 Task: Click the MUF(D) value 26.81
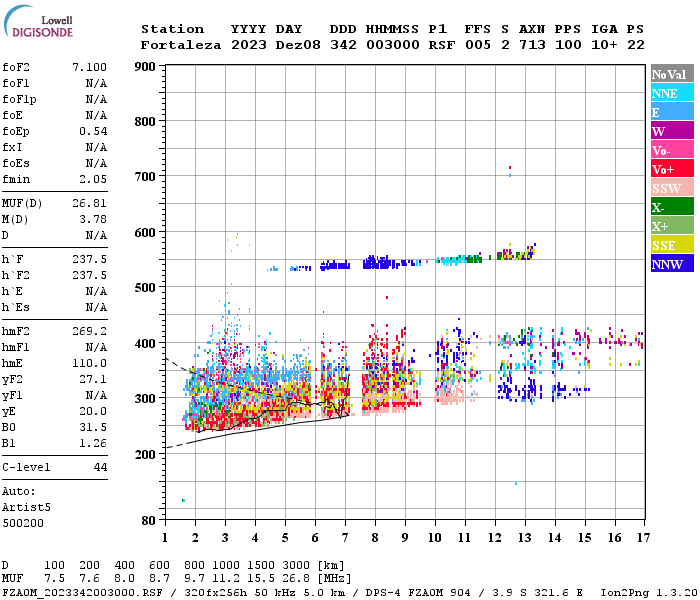pos(89,204)
